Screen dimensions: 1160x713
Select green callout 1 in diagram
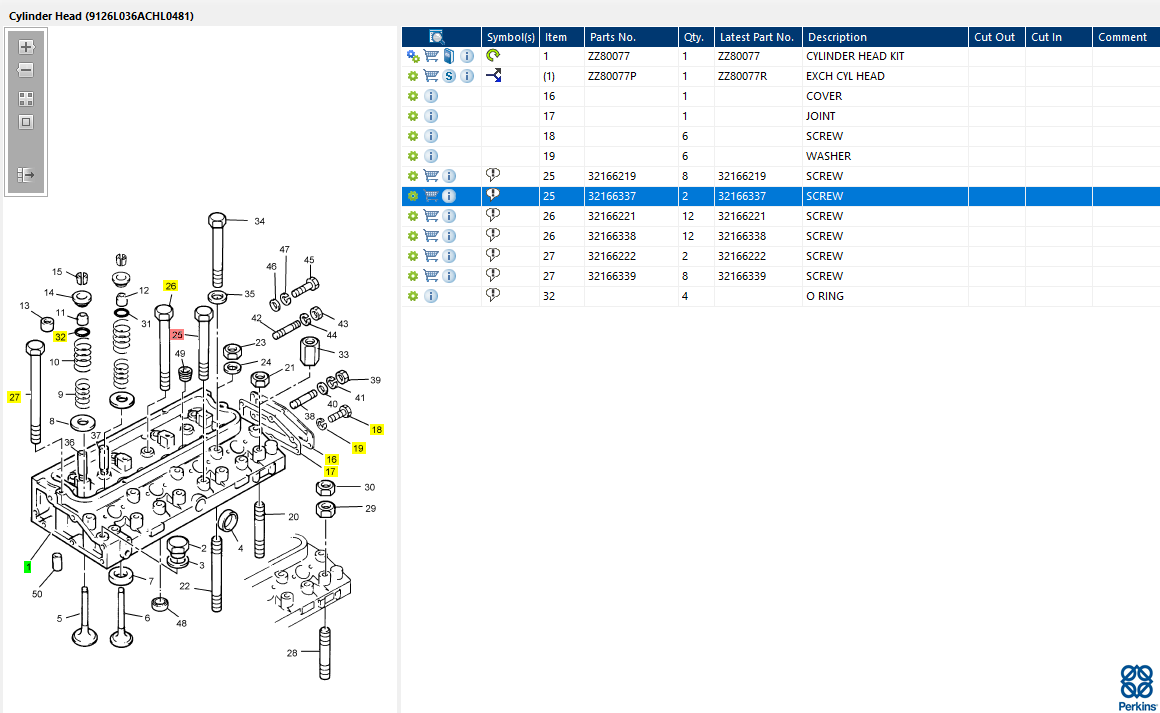27,567
